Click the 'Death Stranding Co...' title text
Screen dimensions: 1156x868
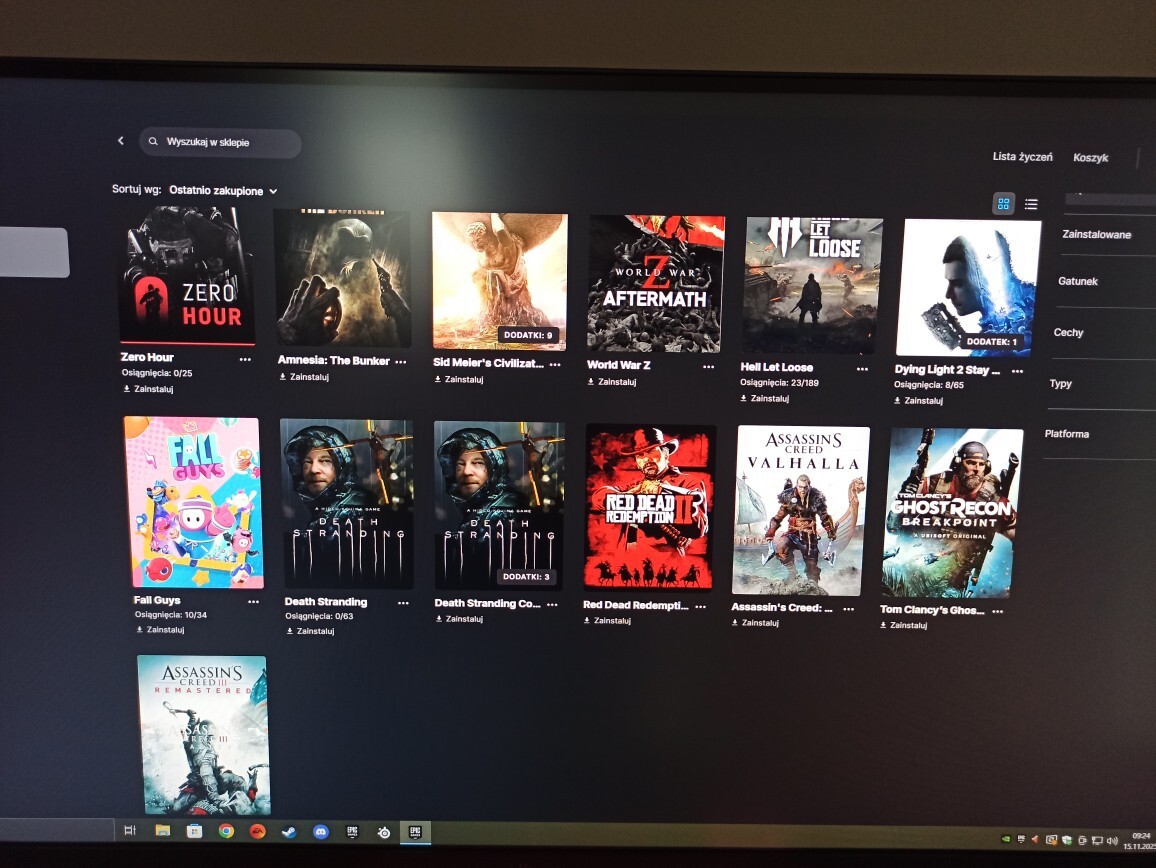pyautogui.click(x=487, y=603)
